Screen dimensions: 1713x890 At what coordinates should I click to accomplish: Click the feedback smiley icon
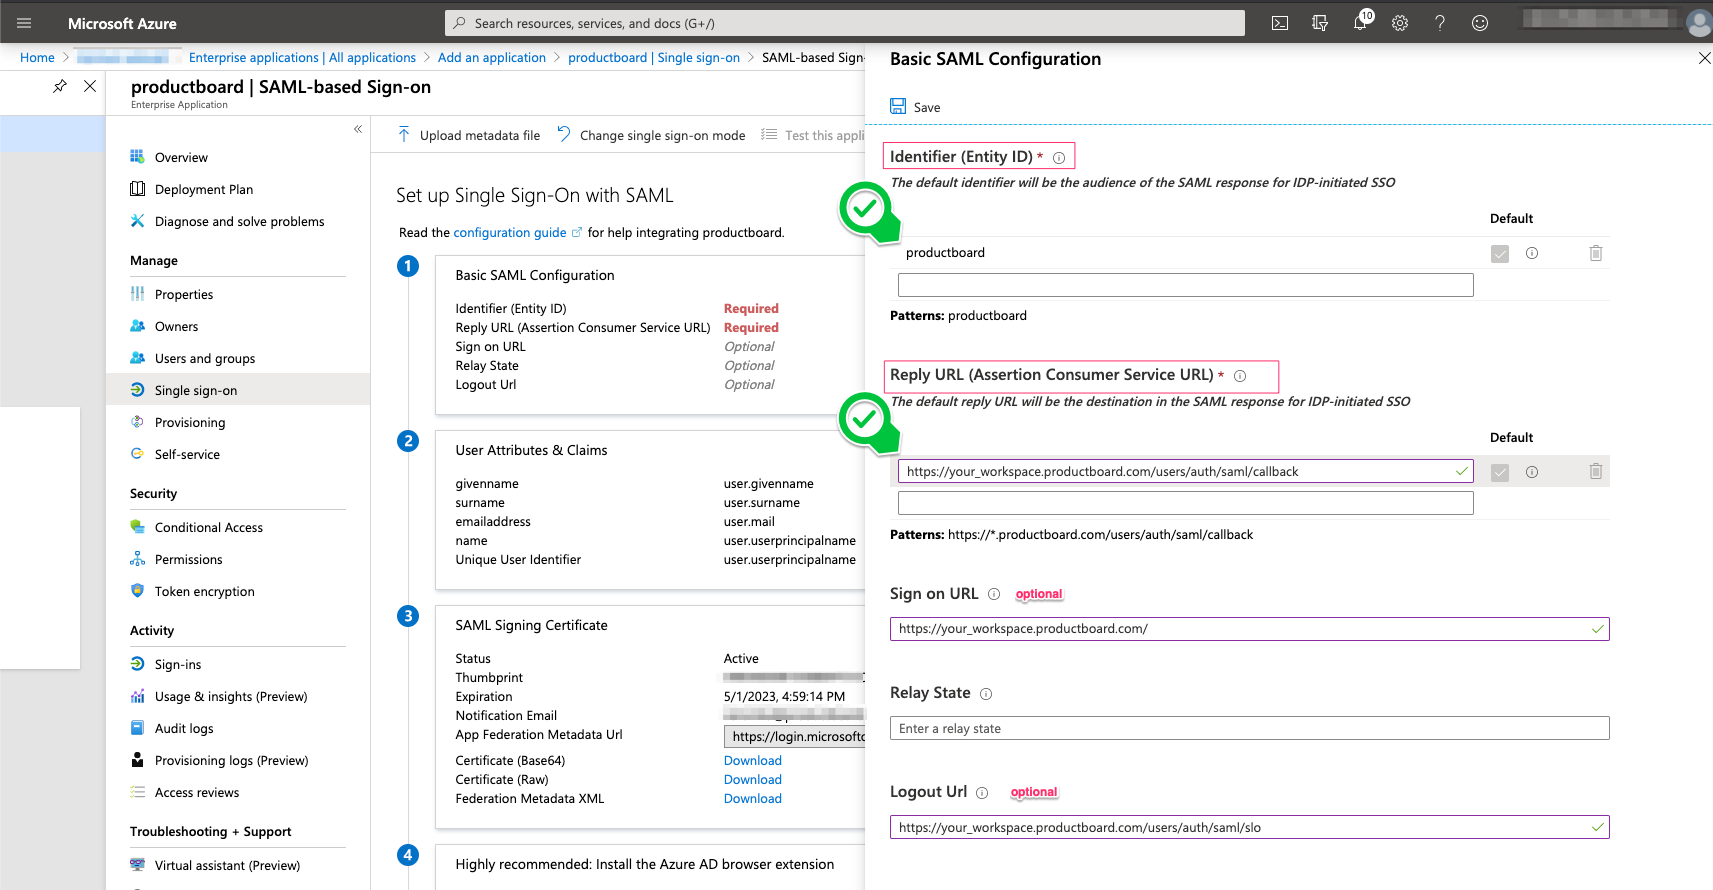coord(1480,23)
